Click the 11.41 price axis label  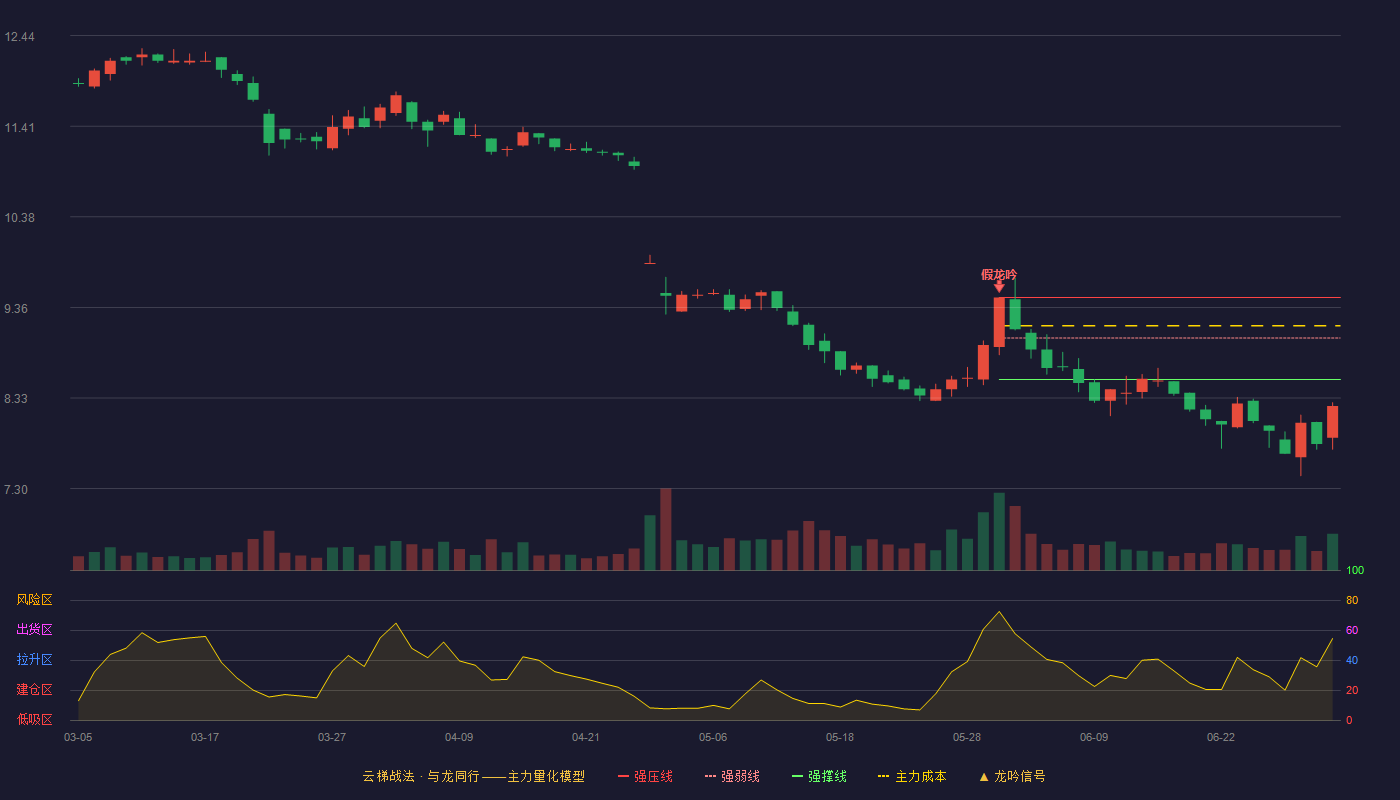[x=19, y=128]
